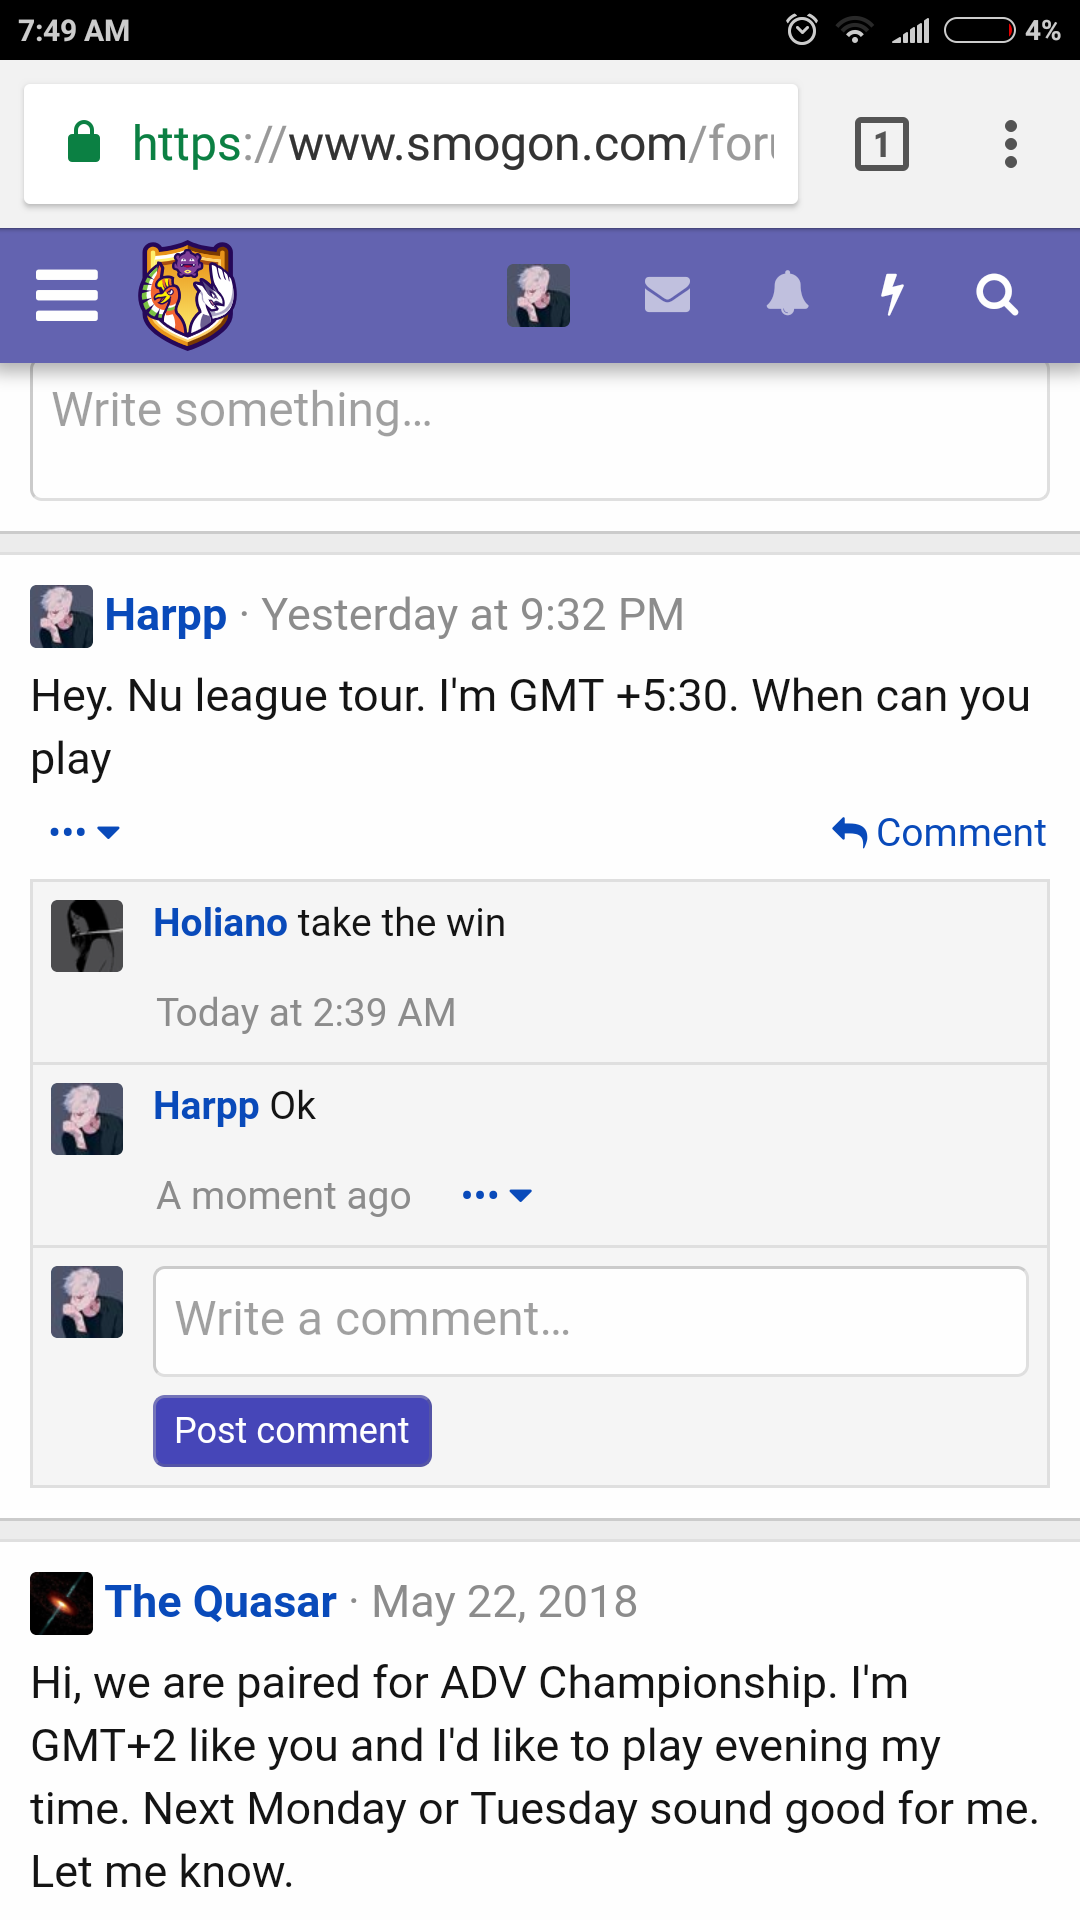The width and height of the screenshot is (1080, 1920).
Task: Open the browser tab switcher
Action: 881,144
